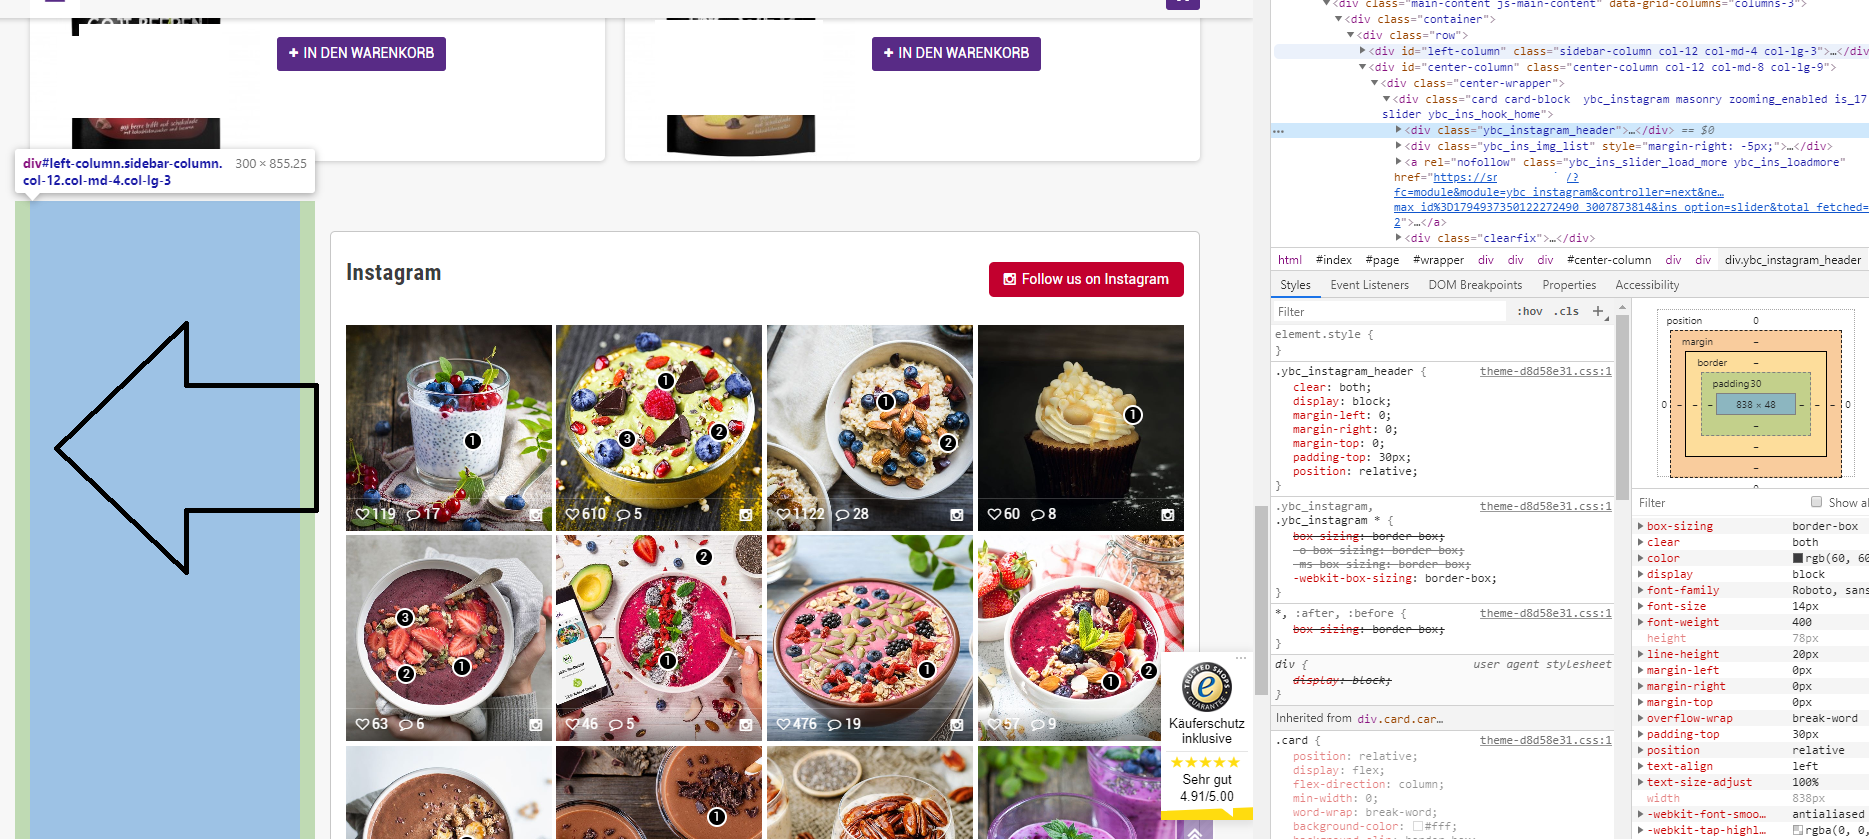Click the comment bubble showing 17 comments
The width and height of the screenshot is (1869, 839).
click(x=413, y=514)
